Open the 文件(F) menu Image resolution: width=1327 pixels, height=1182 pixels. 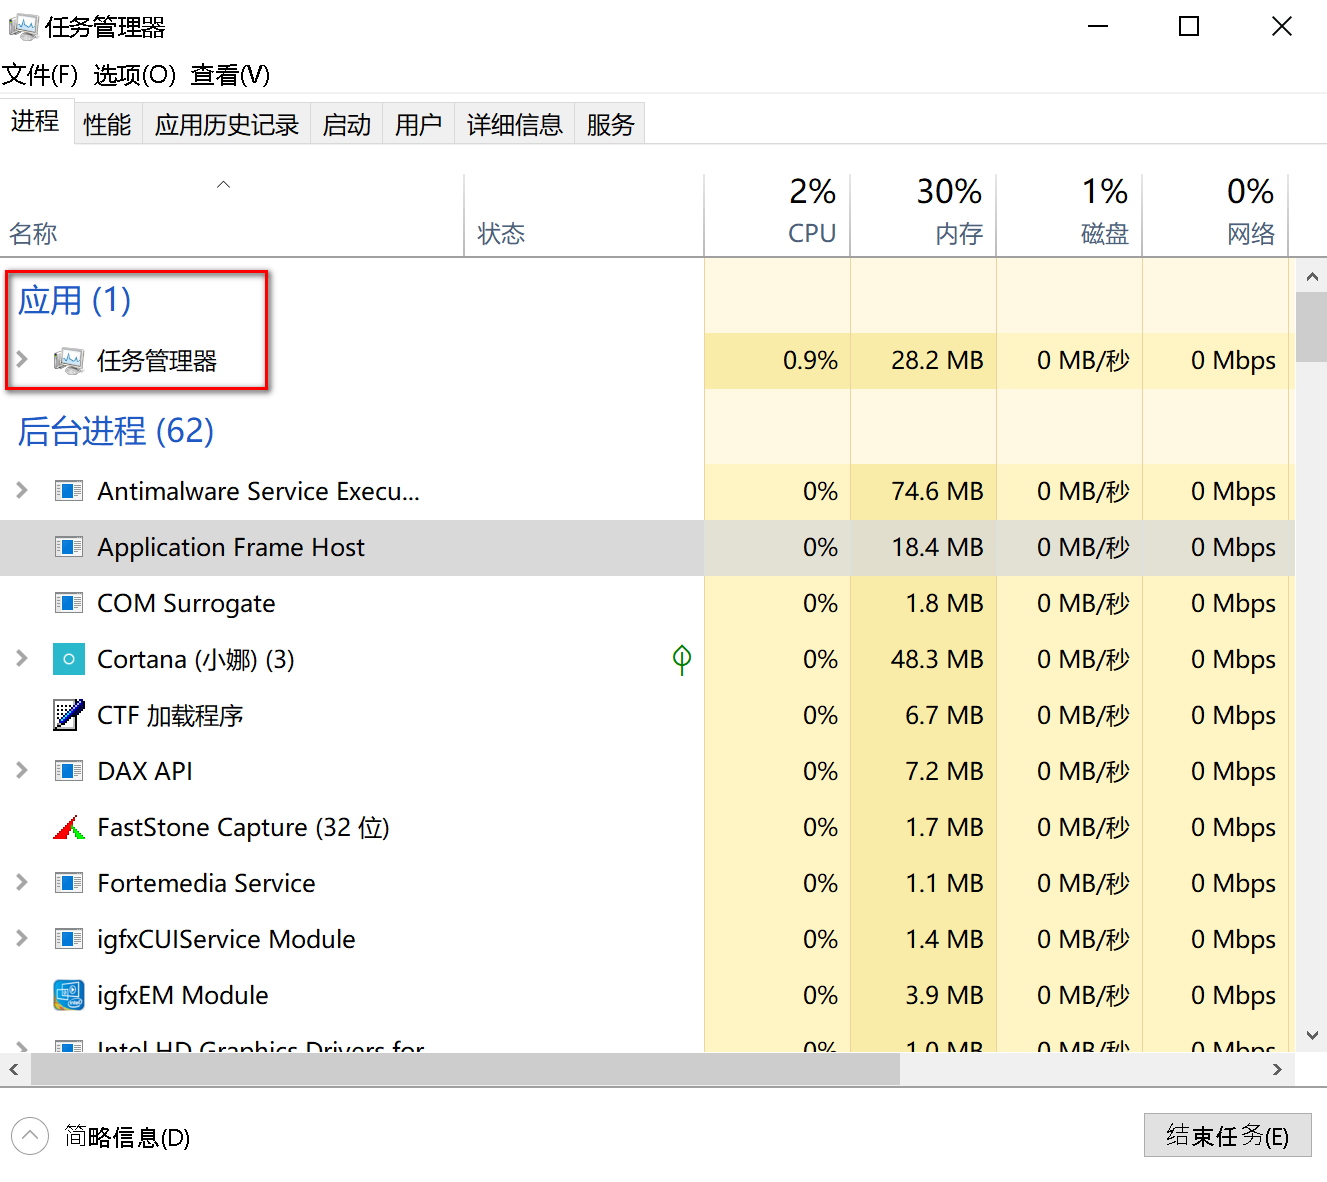[x=40, y=75]
